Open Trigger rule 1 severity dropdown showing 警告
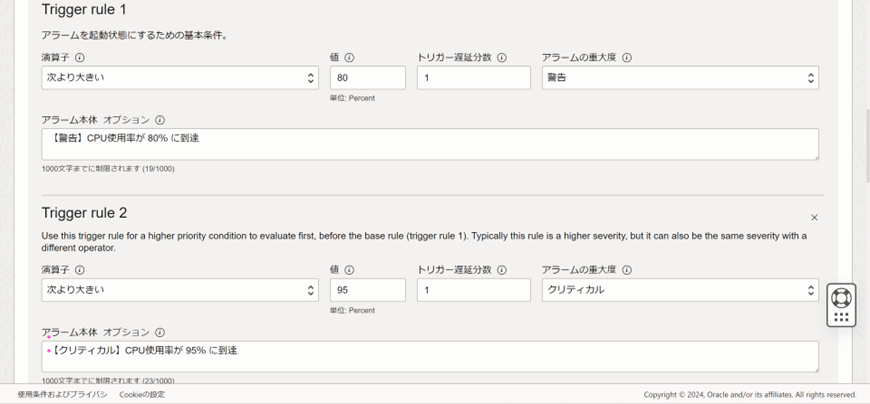This screenshot has width=870, height=404. tap(680, 78)
